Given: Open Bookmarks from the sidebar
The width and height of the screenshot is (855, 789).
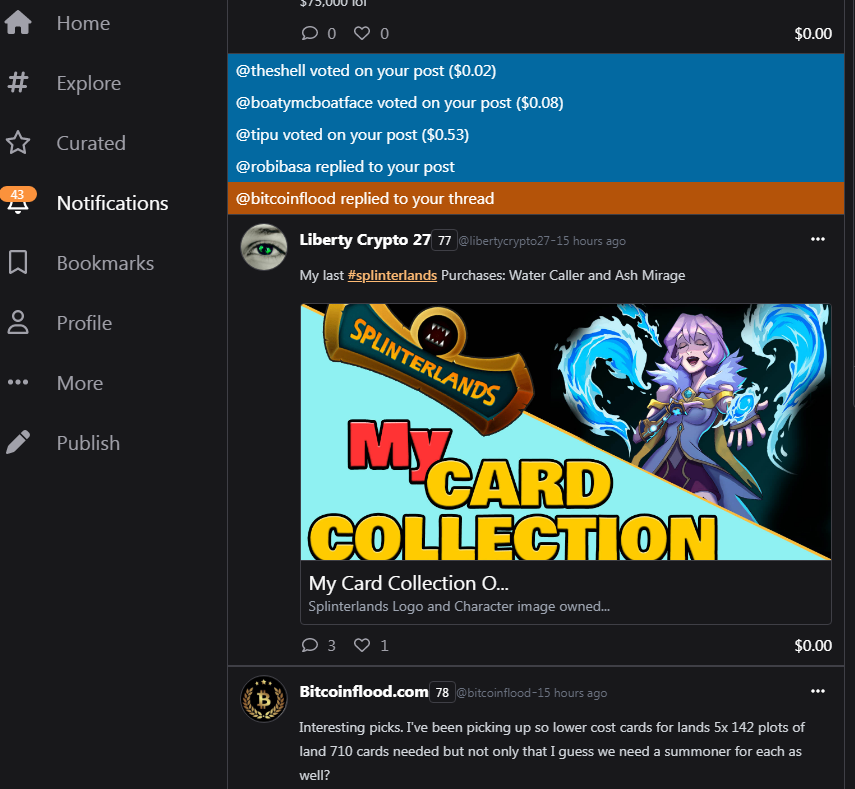Looking at the screenshot, I should pyautogui.click(x=105, y=263).
